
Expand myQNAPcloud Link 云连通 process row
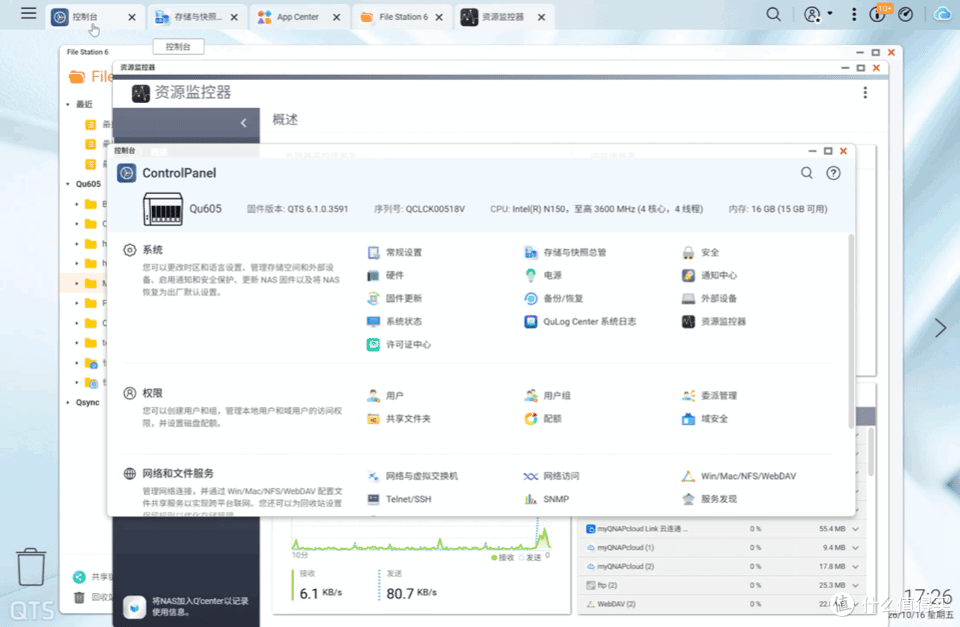pos(856,529)
